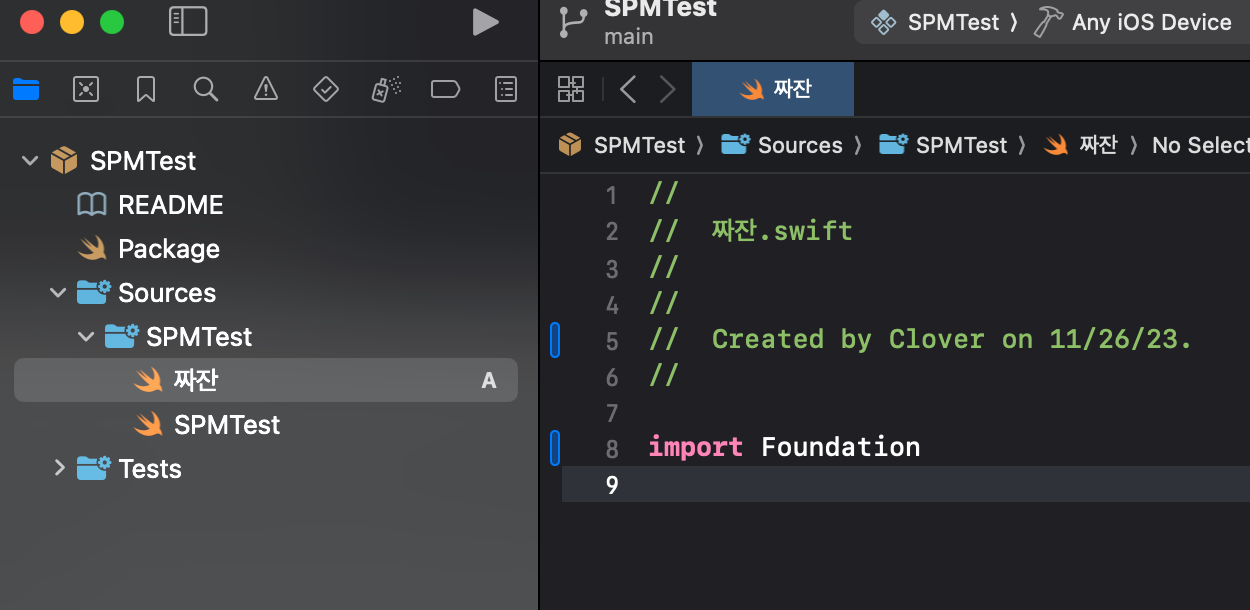Open the Package manifest file
This screenshot has height=610, width=1250.
266,248
